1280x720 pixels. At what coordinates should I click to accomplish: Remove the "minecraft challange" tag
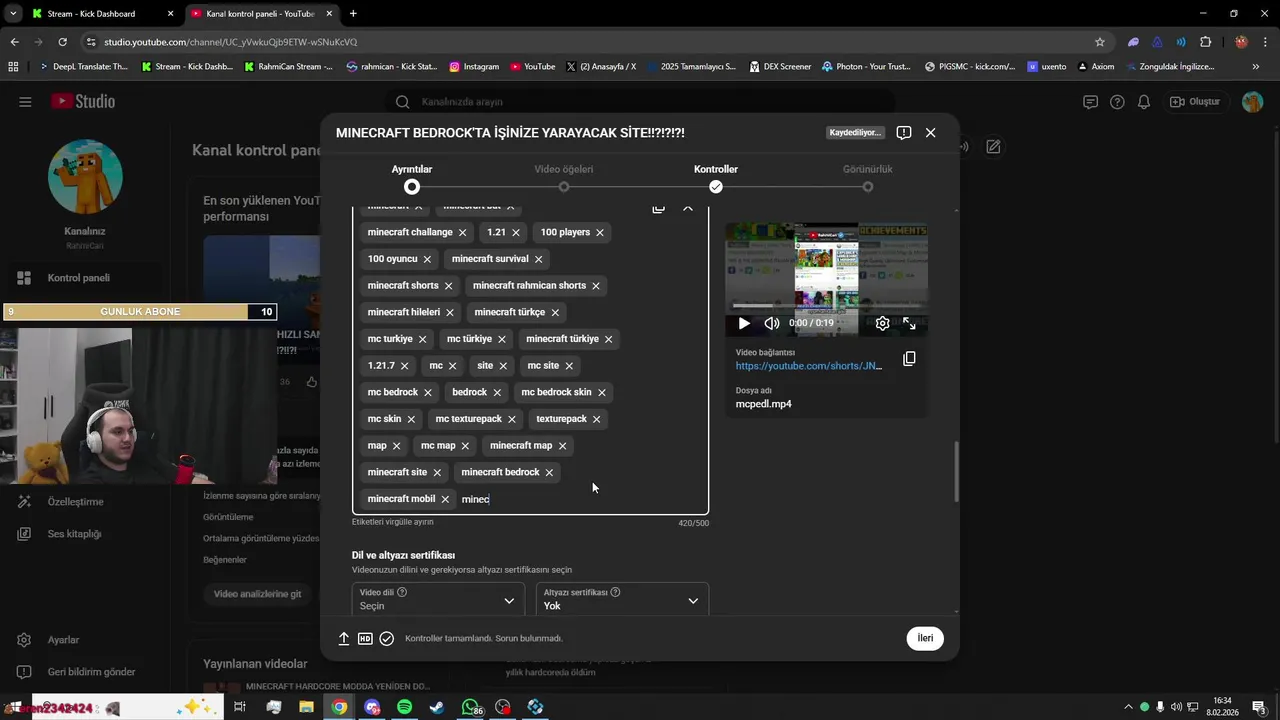[x=462, y=233]
